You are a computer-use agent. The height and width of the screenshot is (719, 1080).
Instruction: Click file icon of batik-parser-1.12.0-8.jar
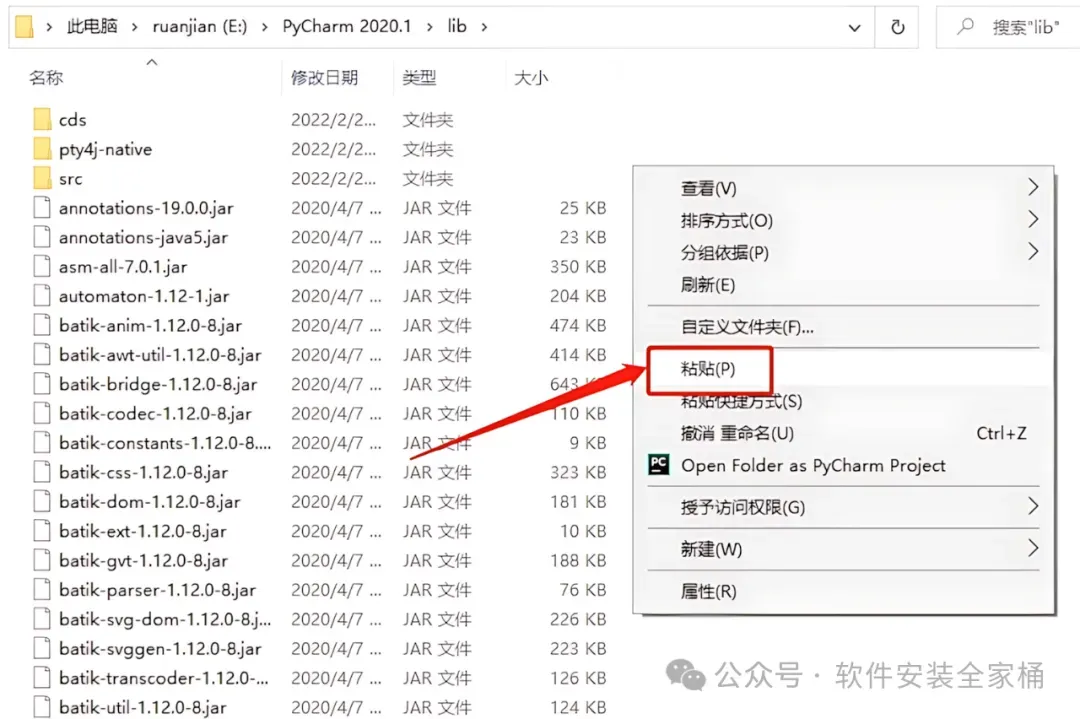(42, 590)
